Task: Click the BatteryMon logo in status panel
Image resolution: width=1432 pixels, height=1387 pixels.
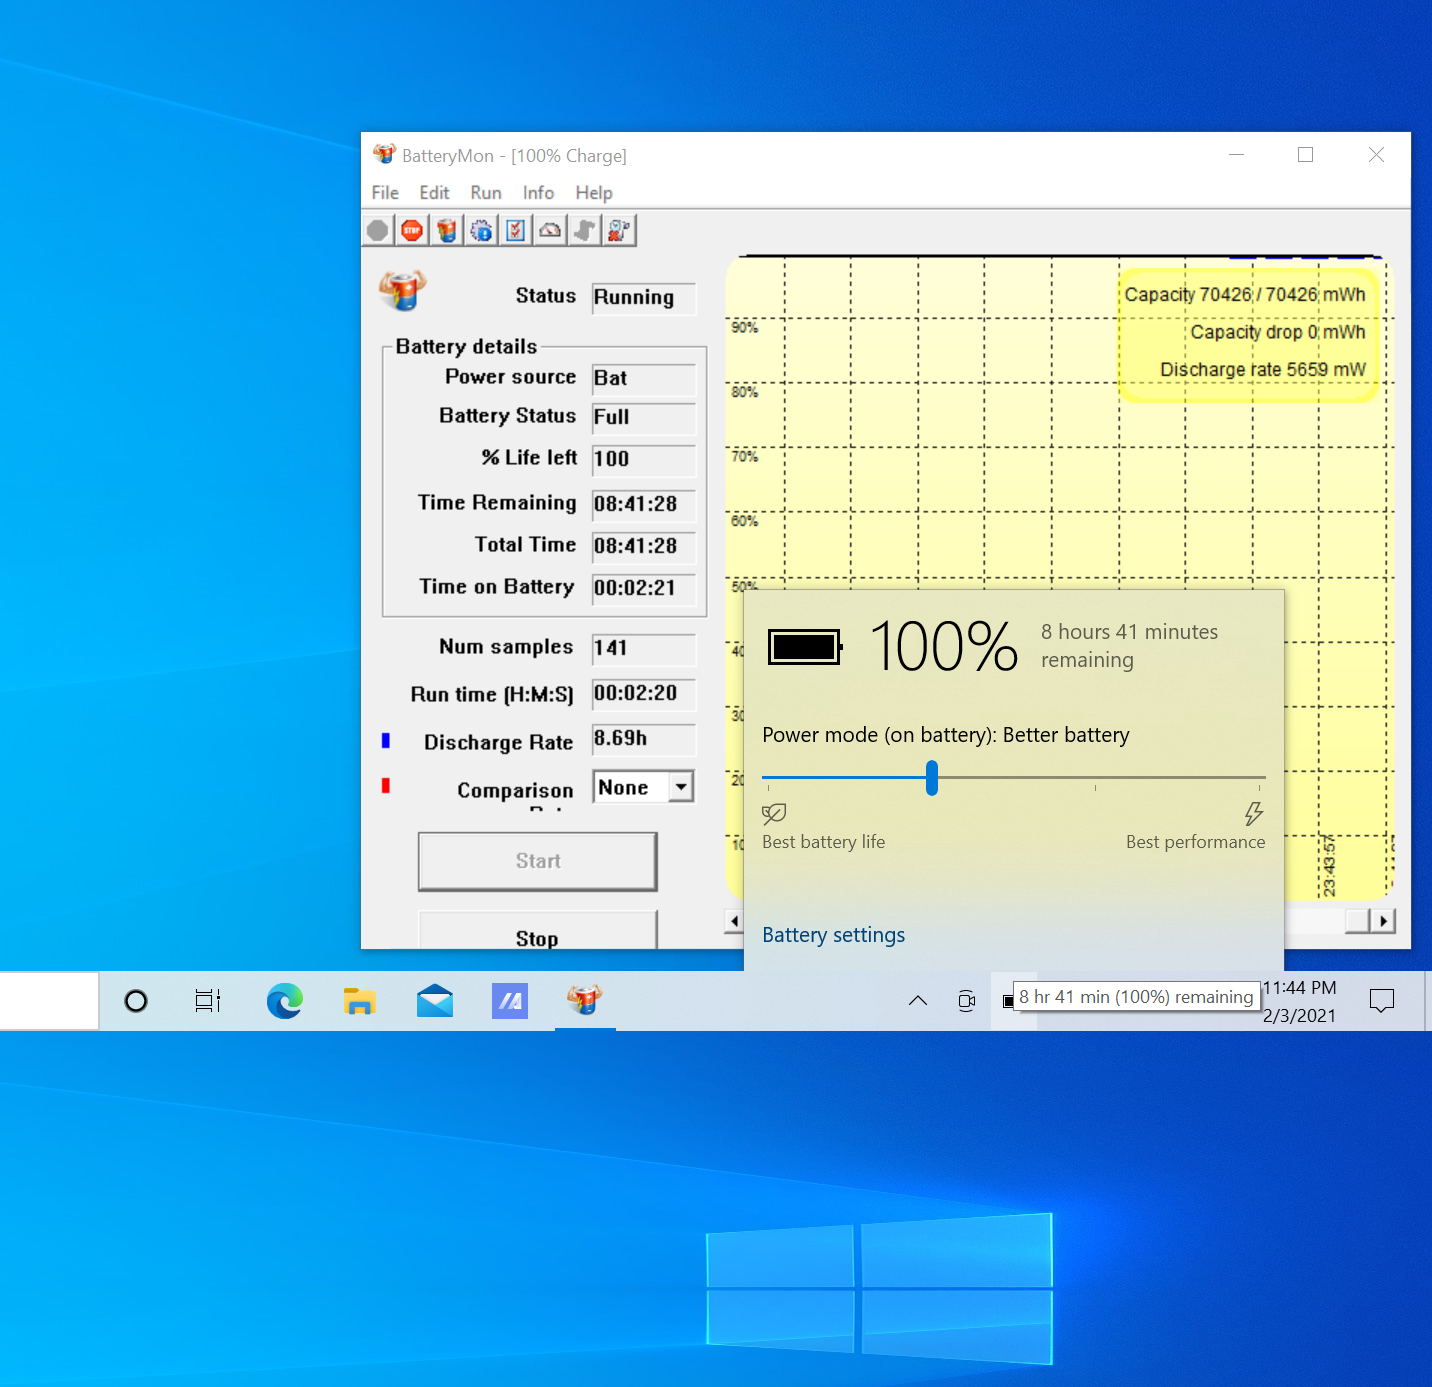Action: click(x=403, y=290)
